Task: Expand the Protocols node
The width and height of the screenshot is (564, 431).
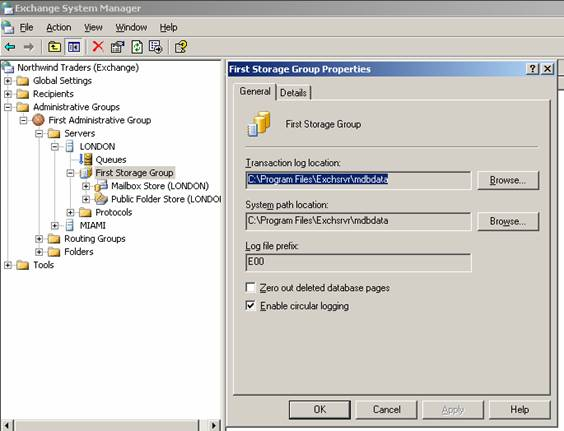Action: coord(70,212)
